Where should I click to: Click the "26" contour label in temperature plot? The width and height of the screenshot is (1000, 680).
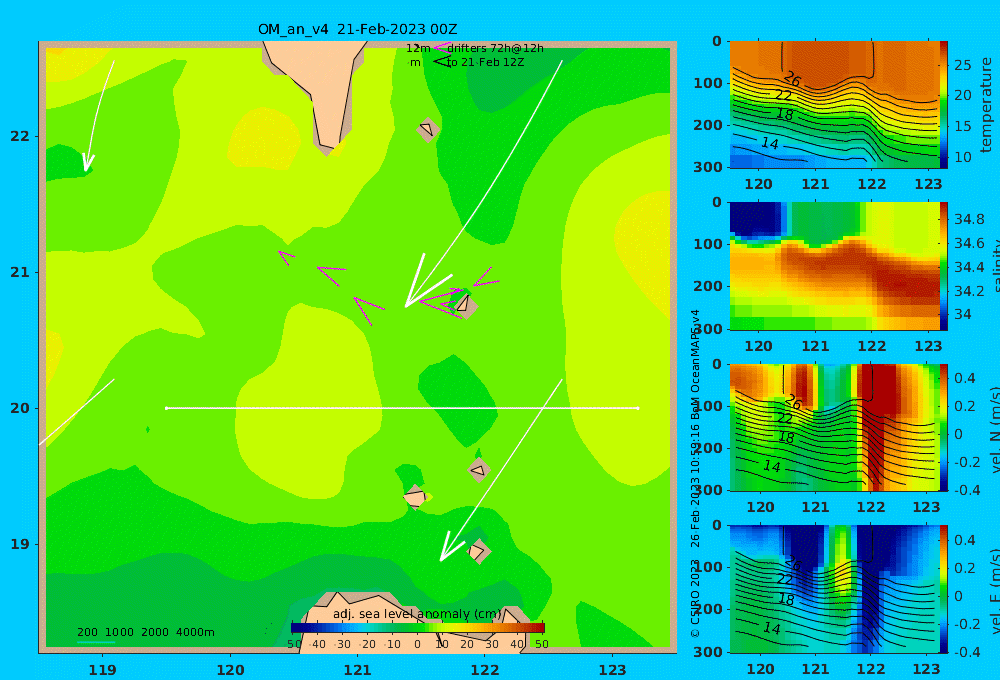(x=791, y=78)
